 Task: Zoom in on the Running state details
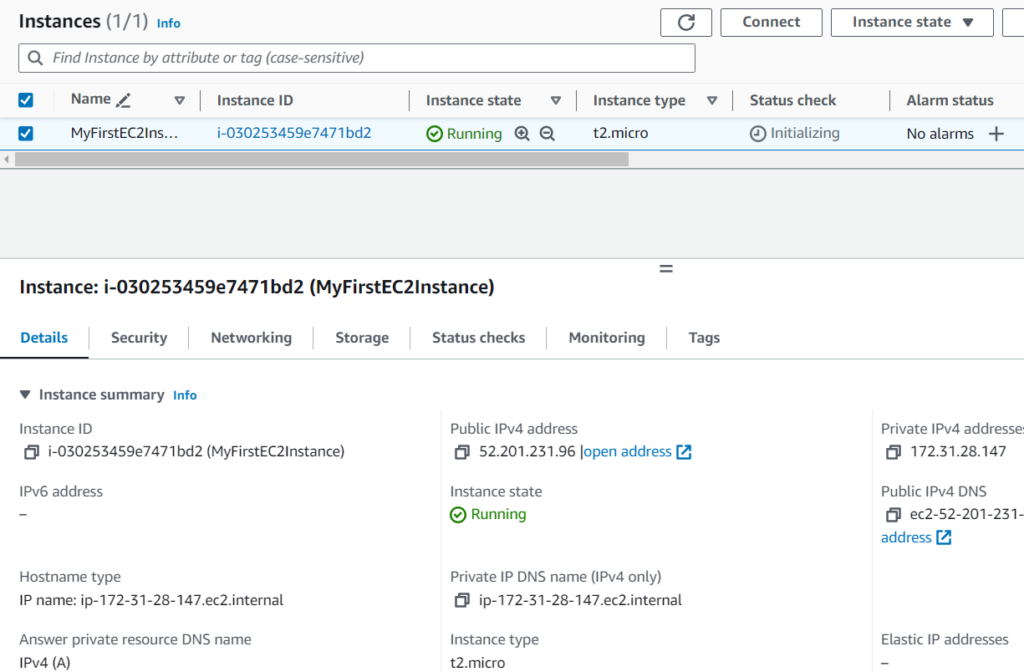click(522, 132)
